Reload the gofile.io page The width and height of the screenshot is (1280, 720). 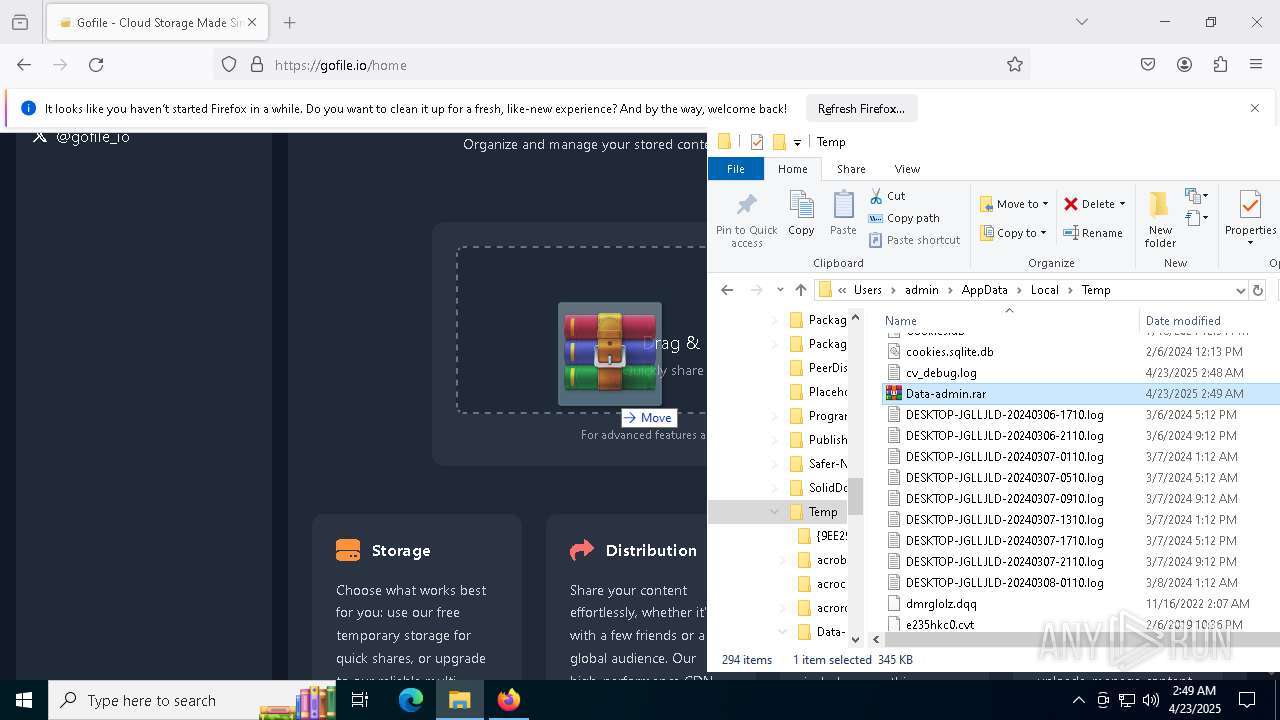(x=96, y=65)
